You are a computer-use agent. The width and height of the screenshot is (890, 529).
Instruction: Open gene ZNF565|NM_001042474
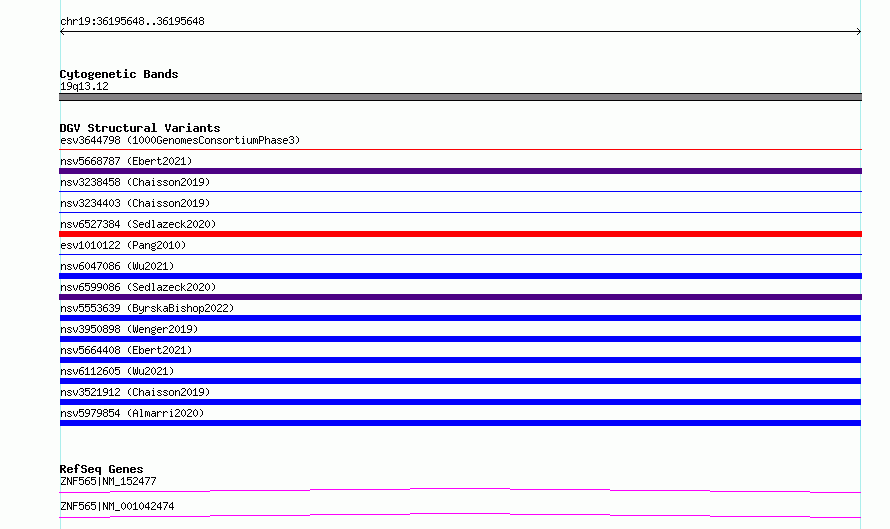click(117, 506)
